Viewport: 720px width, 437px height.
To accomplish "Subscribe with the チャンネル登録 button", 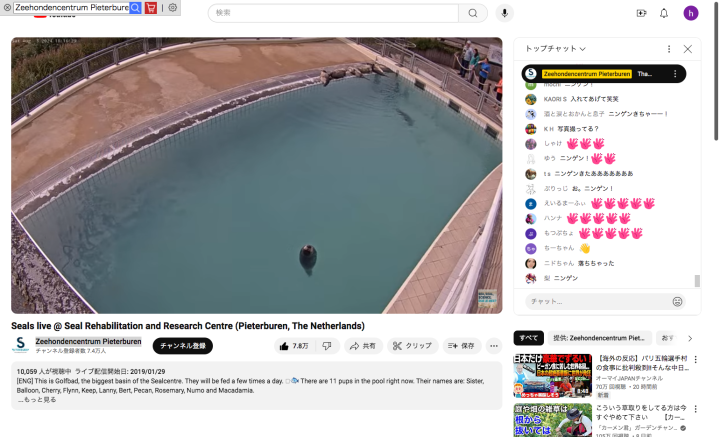I will (183, 346).
